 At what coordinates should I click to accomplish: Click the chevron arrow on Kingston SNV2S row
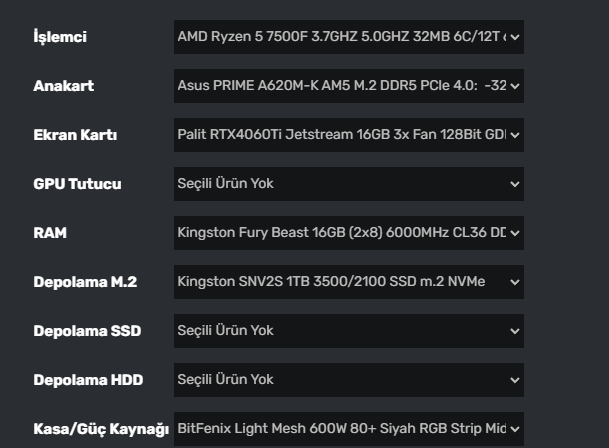coord(515,282)
